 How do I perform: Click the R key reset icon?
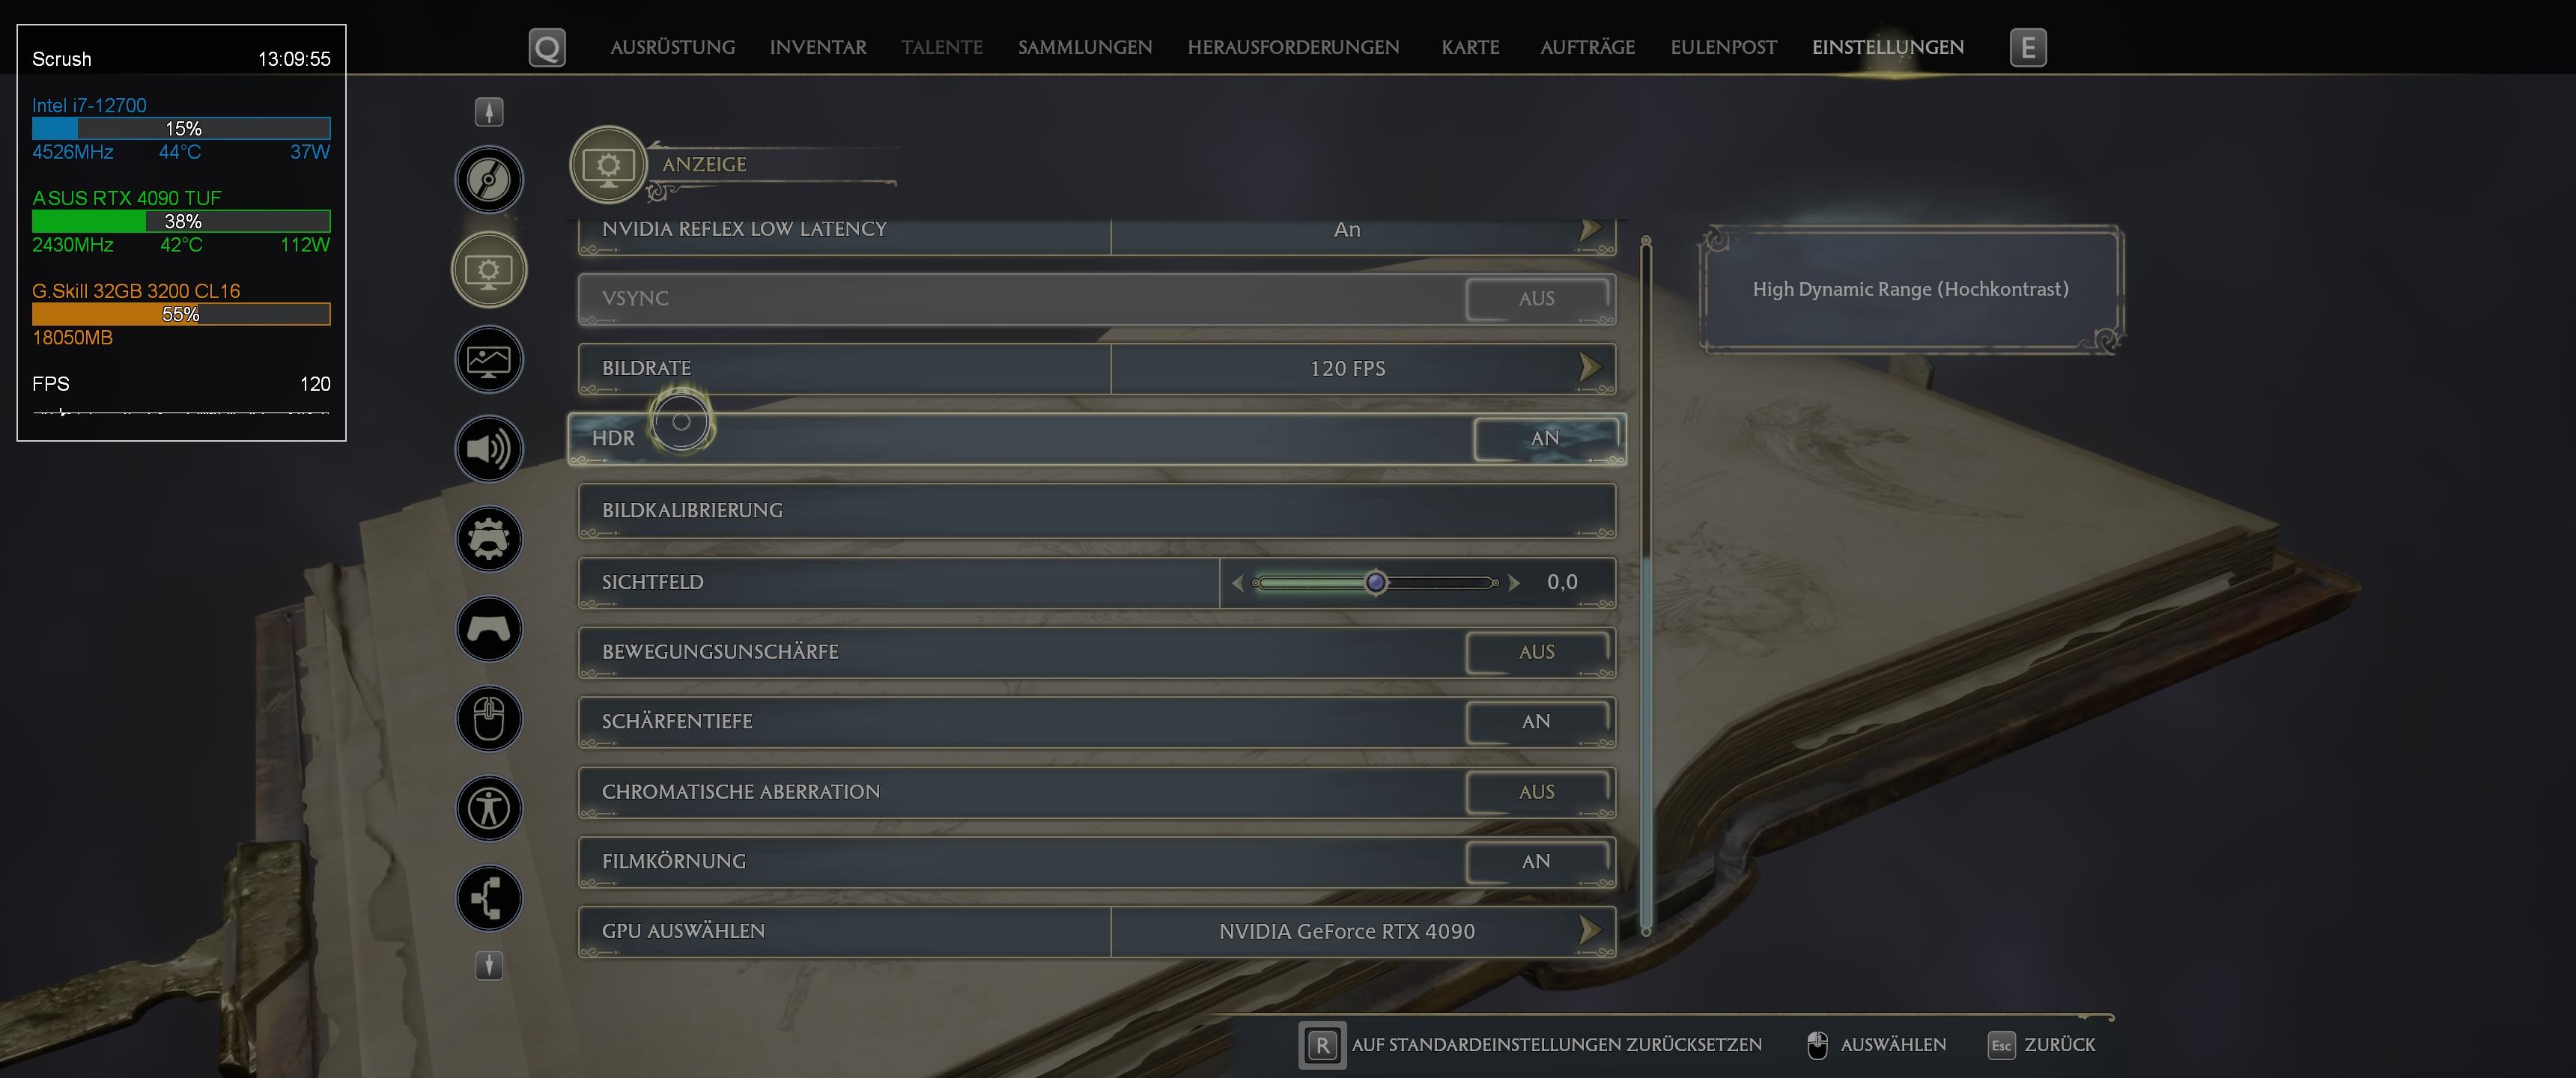pyautogui.click(x=1322, y=1045)
